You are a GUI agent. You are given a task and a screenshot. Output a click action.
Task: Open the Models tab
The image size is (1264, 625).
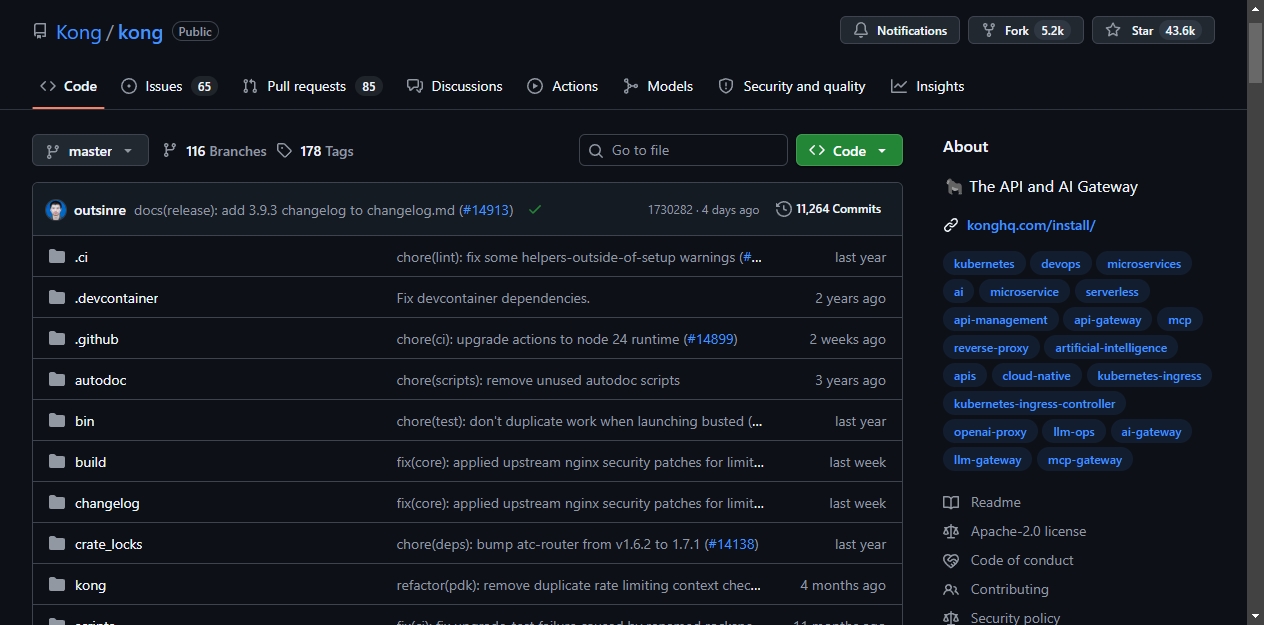[658, 86]
